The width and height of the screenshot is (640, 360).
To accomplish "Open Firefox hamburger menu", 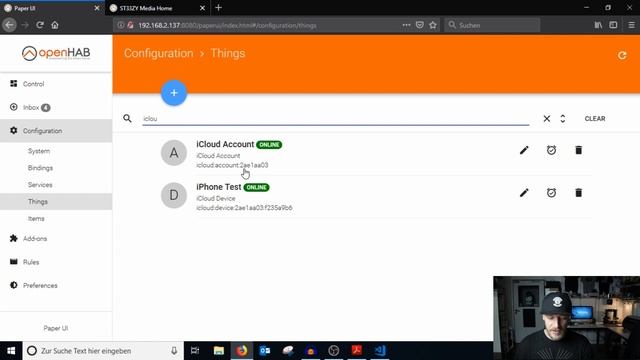I will coord(631,25).
